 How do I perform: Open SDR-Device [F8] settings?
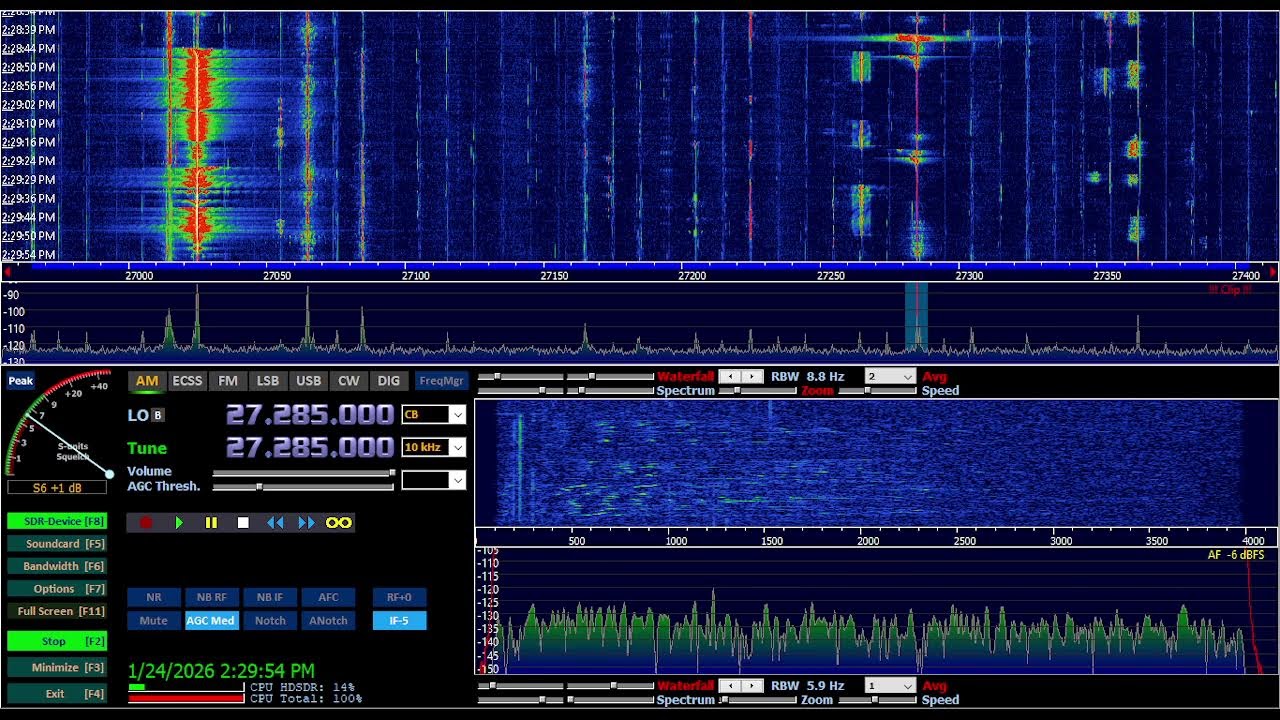click(x=57, y=521)
